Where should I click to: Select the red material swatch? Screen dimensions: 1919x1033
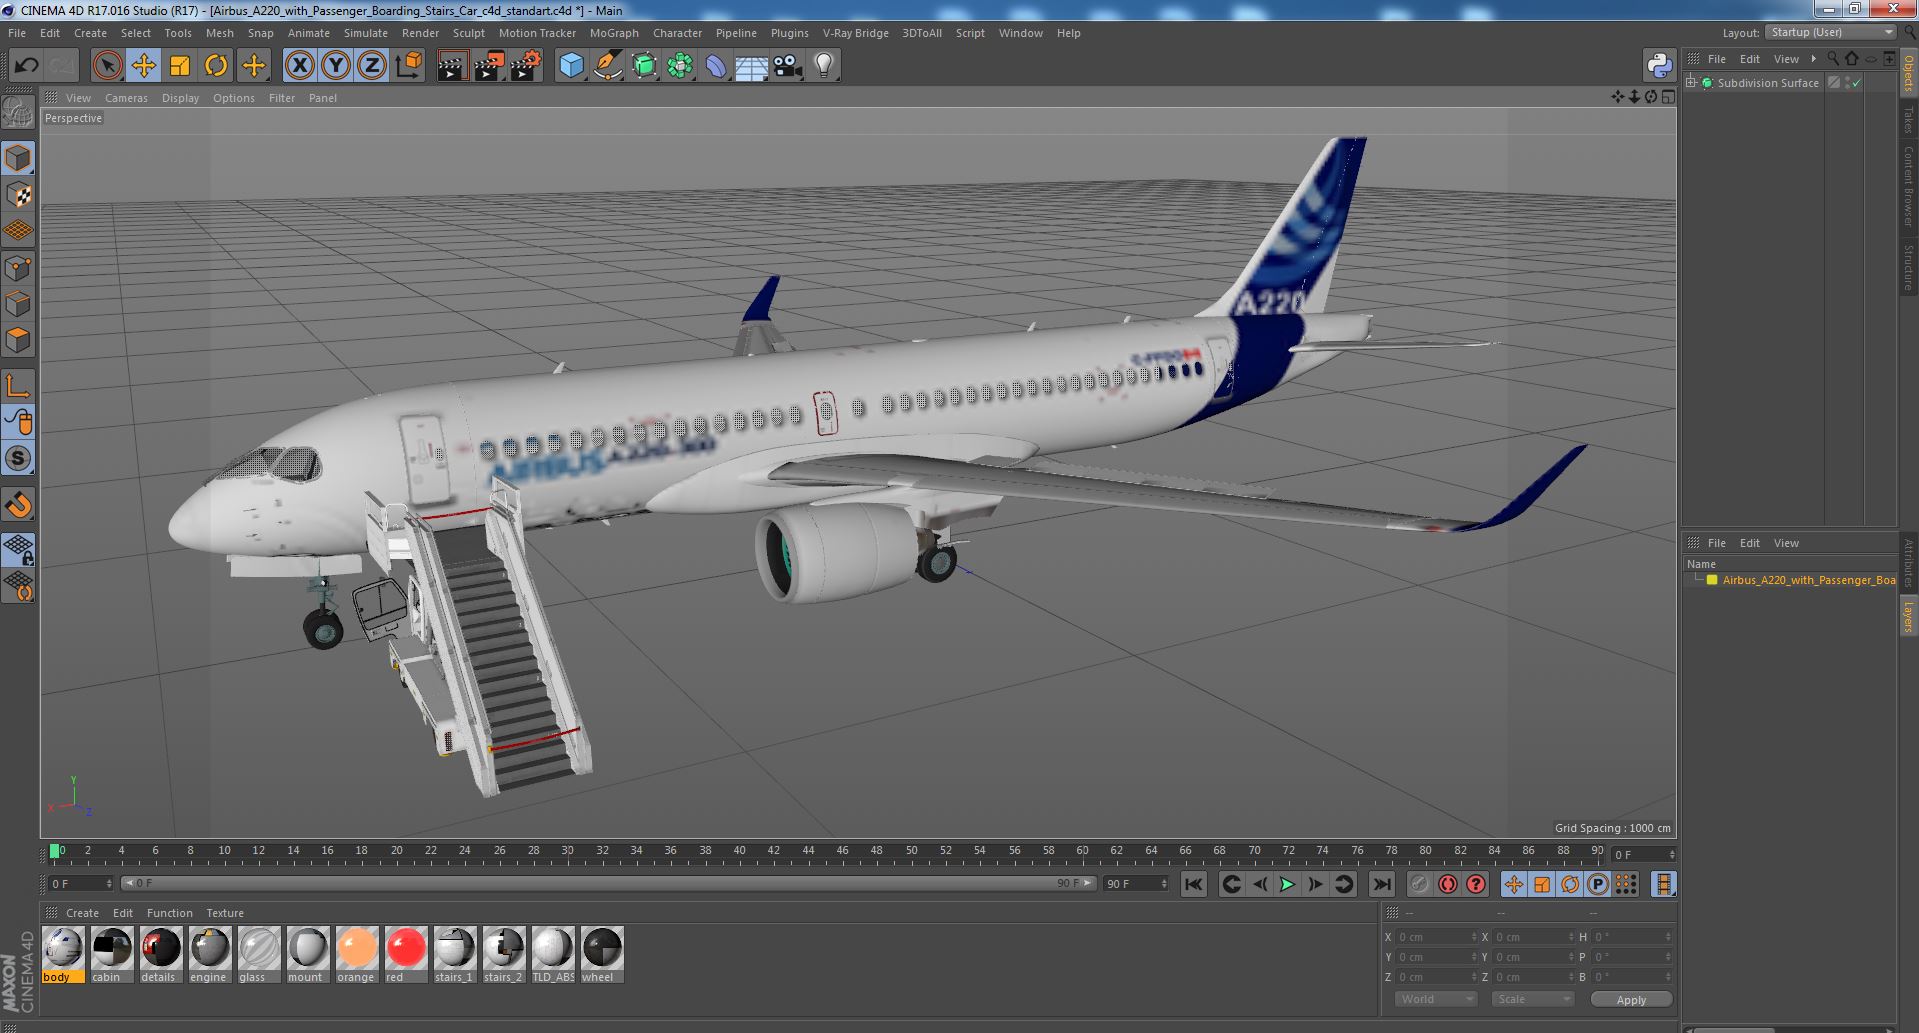click(x=405, y=954)
